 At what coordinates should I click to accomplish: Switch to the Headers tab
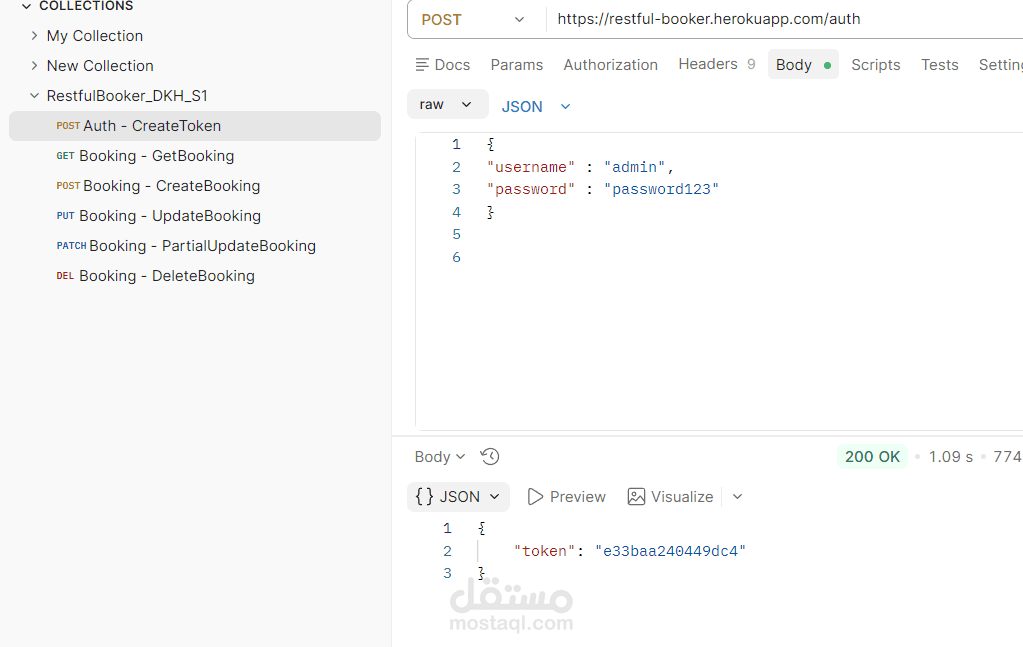coord(708,64)
